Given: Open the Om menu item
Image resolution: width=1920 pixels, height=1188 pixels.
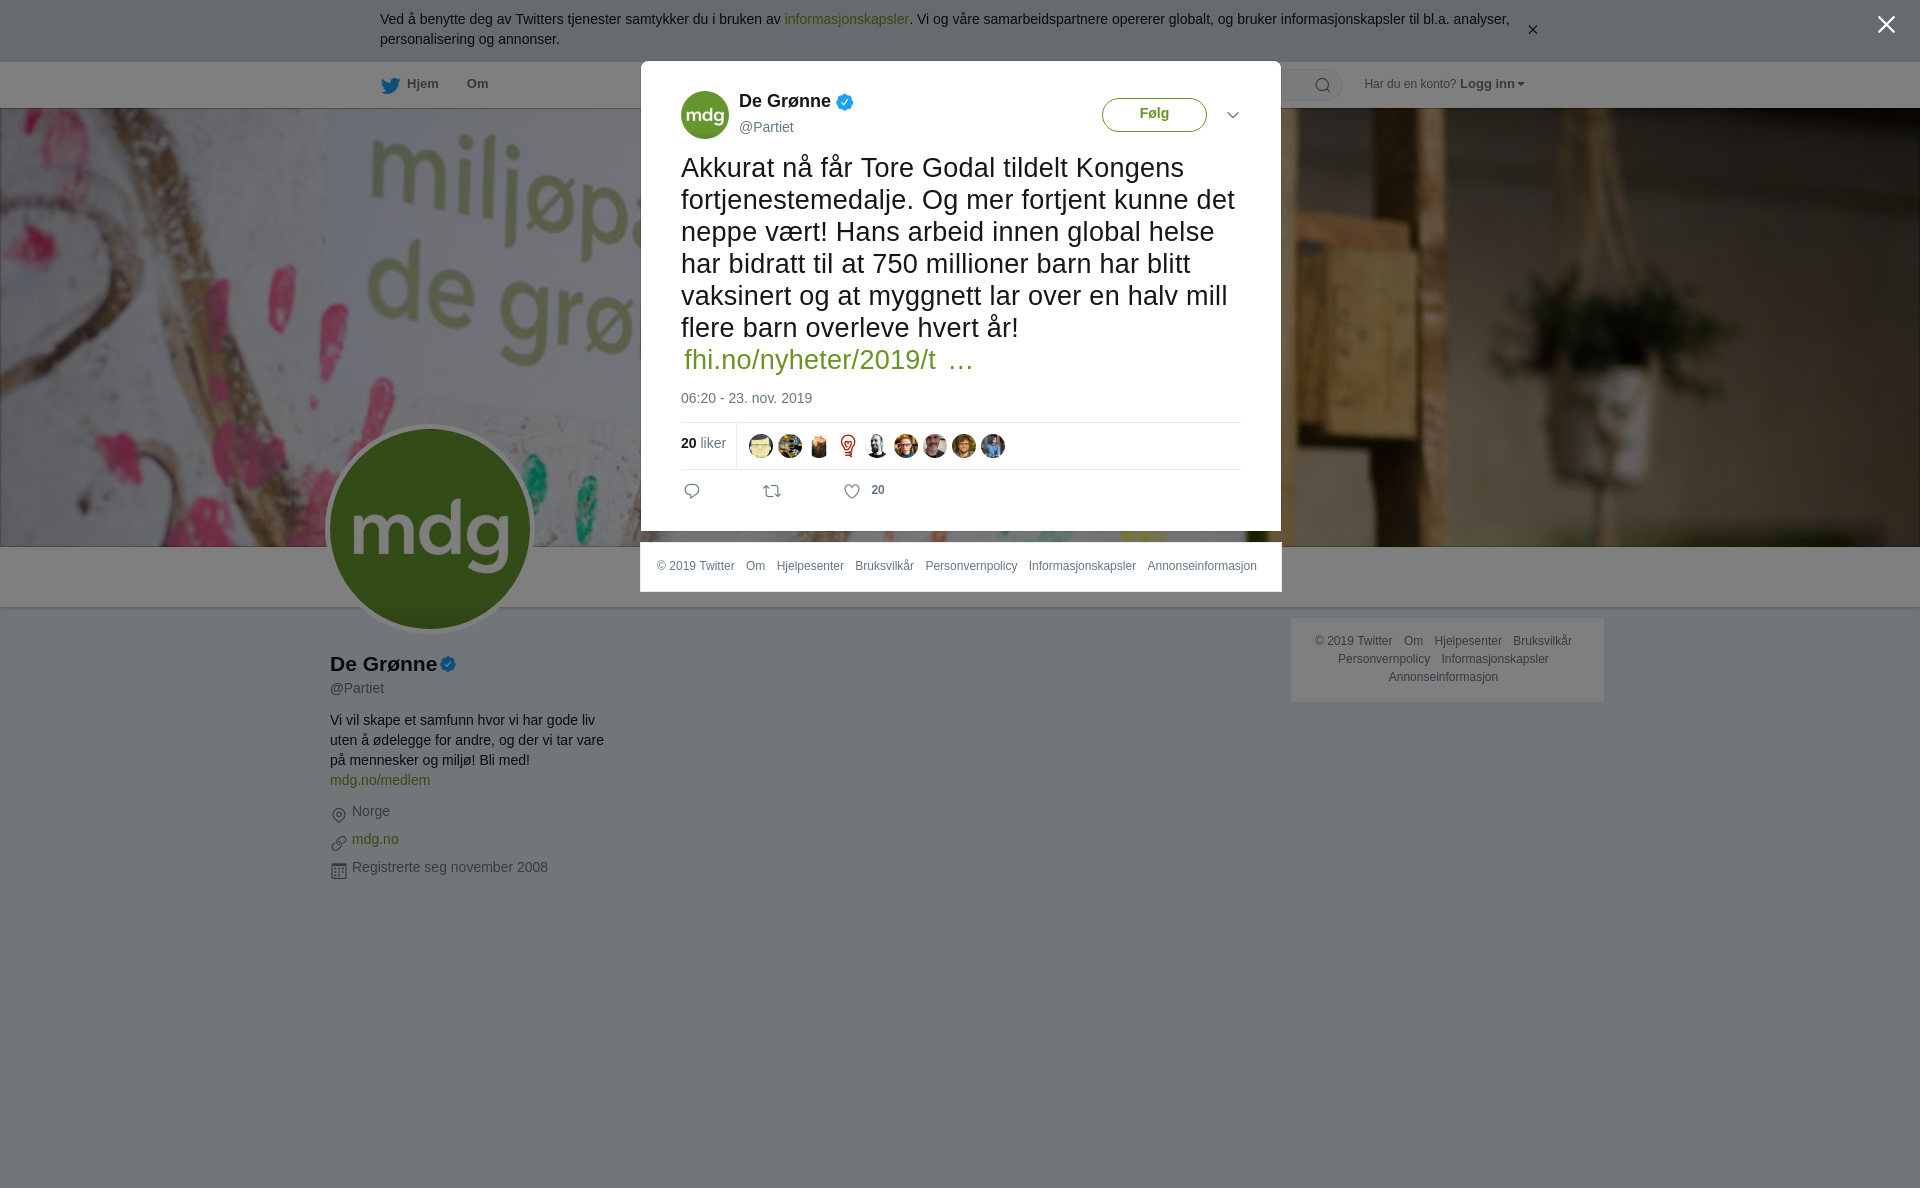Looking at the screenshot, I should coord(478,84).
